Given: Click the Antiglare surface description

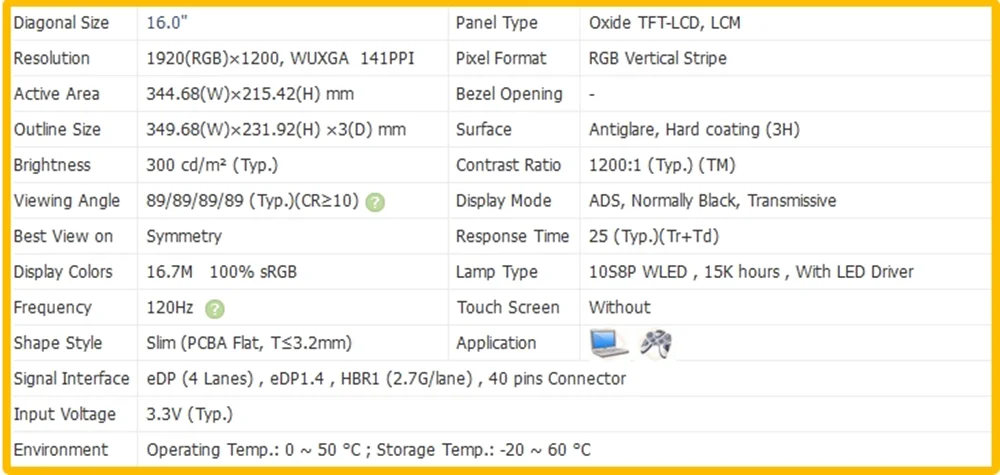Looking at the screenshot, I should point(694,130).
